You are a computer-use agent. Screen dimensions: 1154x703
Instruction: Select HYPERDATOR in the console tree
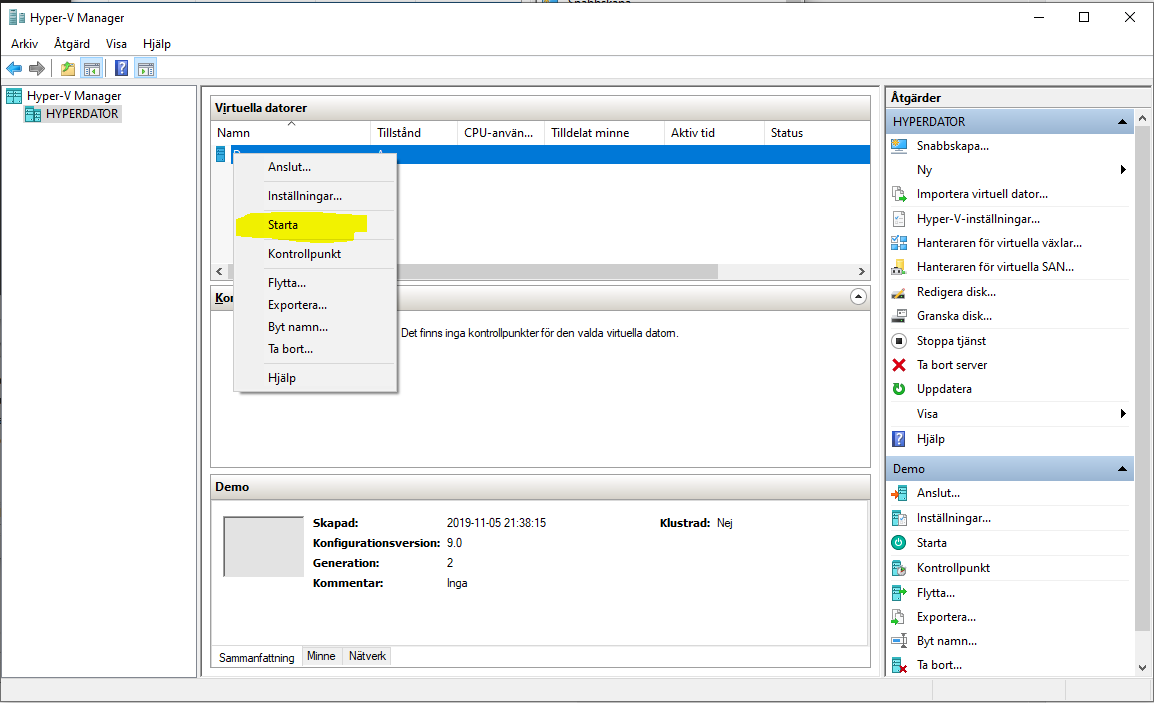click(x=82, y=114)
